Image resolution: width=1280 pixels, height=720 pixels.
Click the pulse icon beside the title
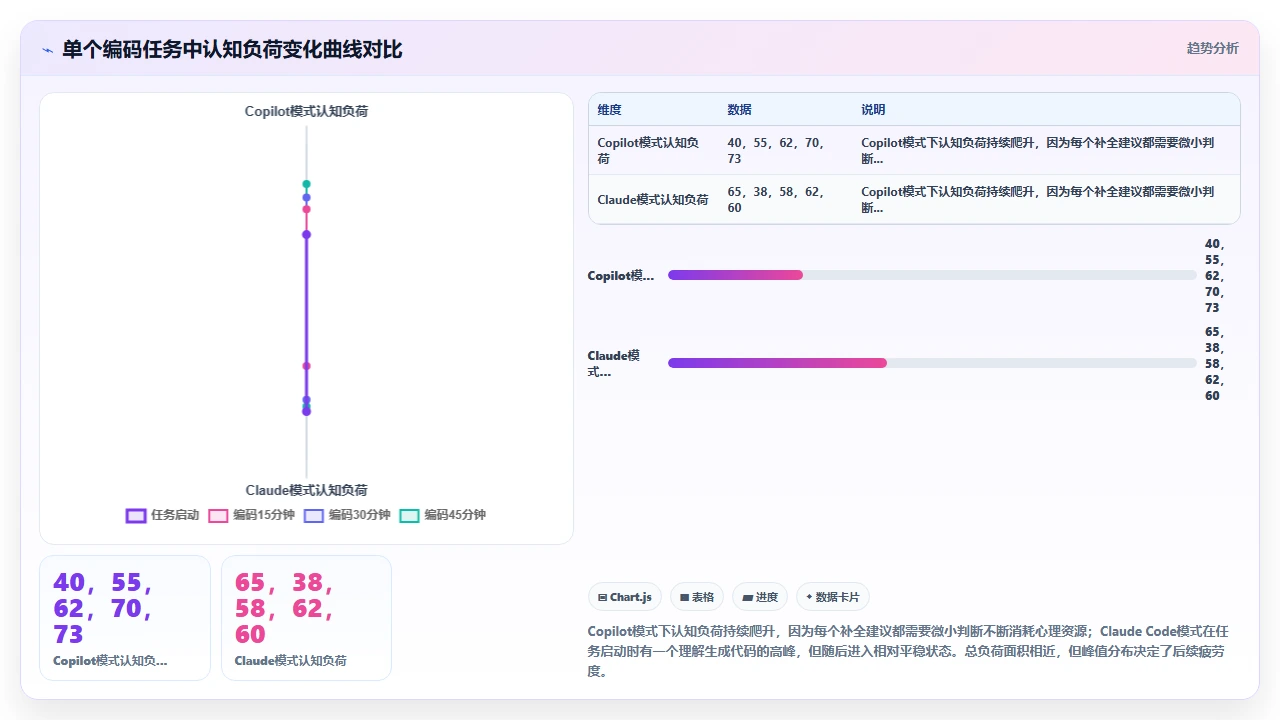point(47,50)
